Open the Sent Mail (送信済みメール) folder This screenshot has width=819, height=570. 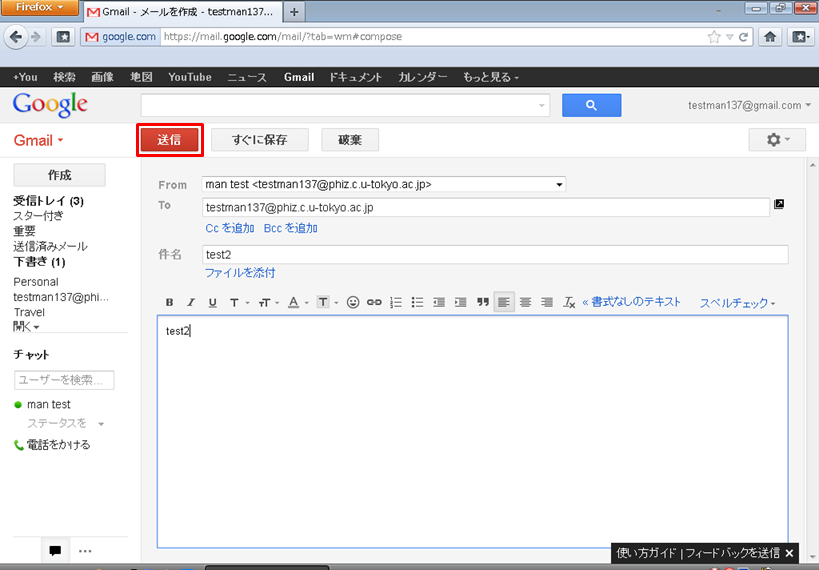[50, 246]
